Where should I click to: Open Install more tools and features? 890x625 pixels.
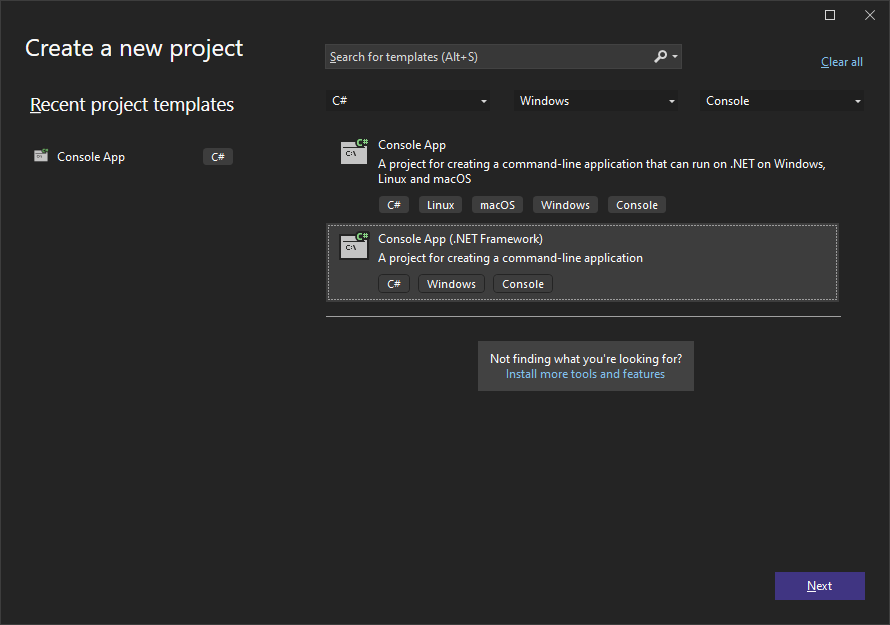tap(585, 374)
